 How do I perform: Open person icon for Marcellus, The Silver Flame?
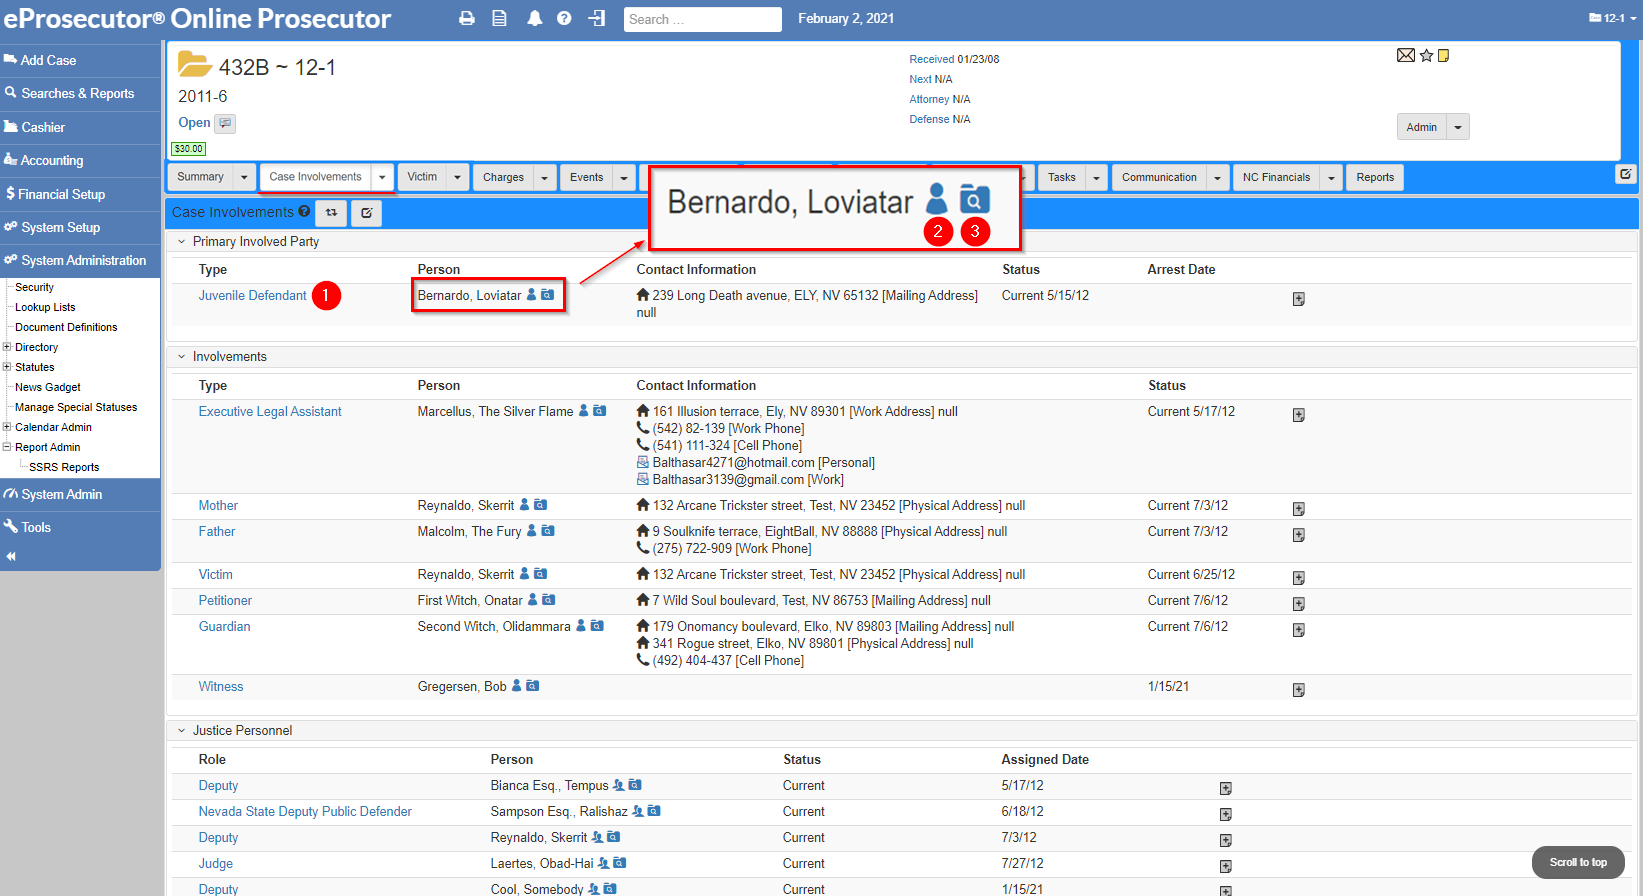(584, 411)
